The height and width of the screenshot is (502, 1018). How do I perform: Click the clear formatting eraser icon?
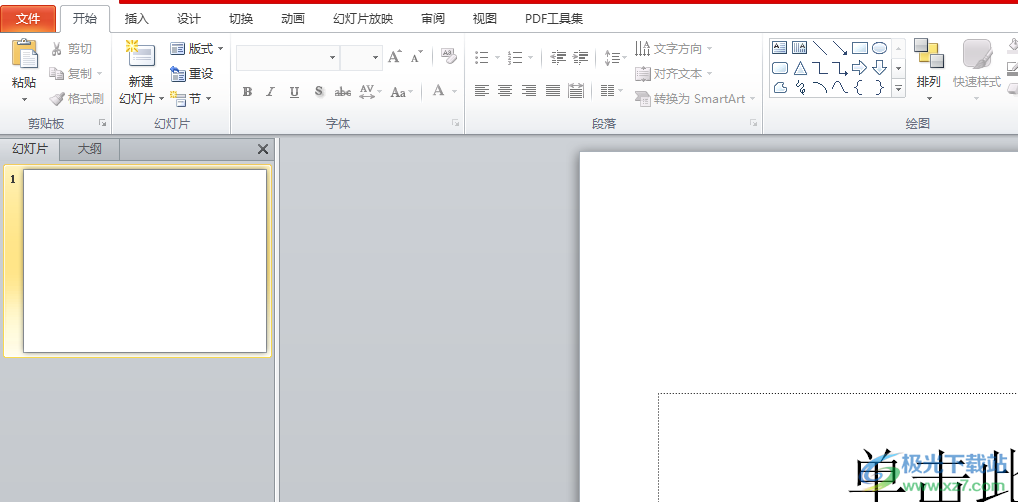[x=449, y=57]
